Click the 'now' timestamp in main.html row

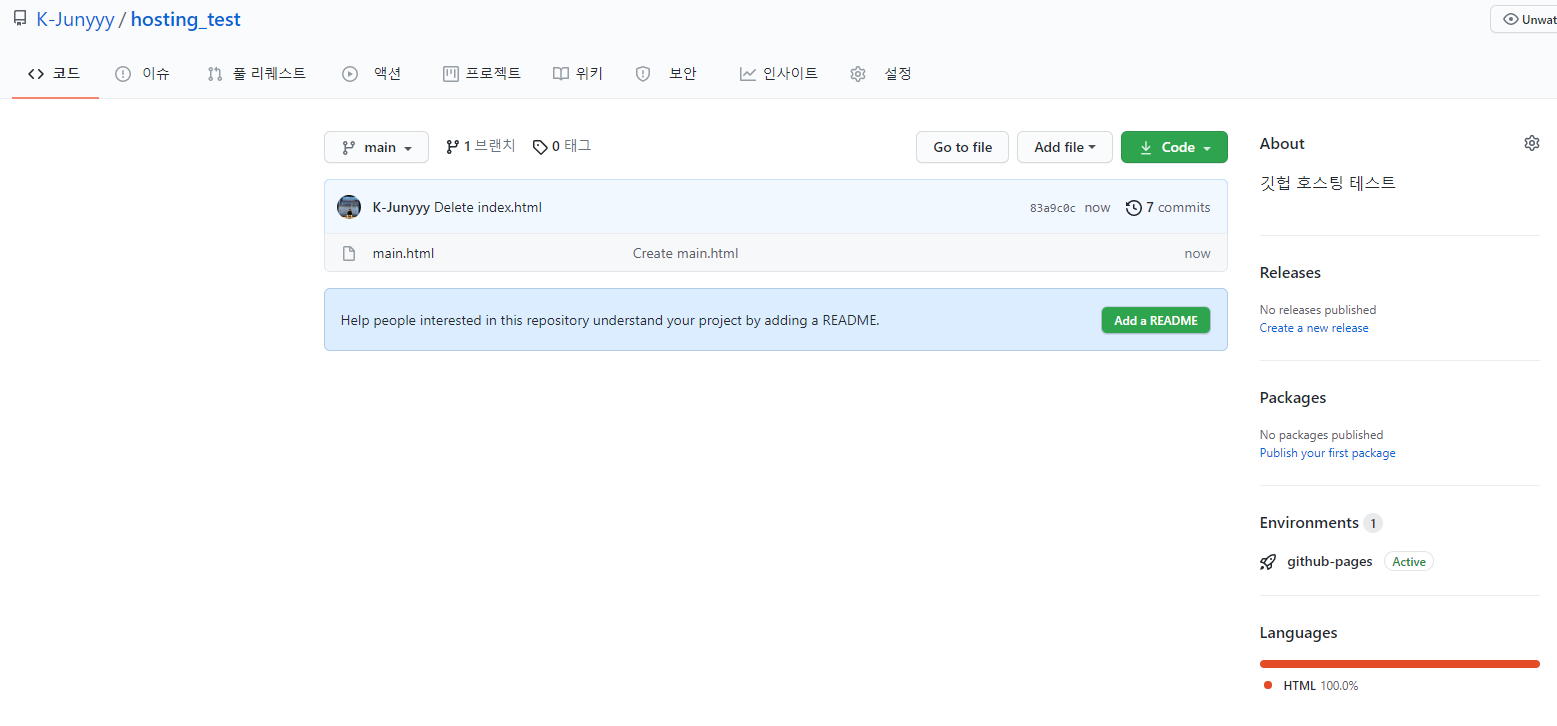(1197, 253)
